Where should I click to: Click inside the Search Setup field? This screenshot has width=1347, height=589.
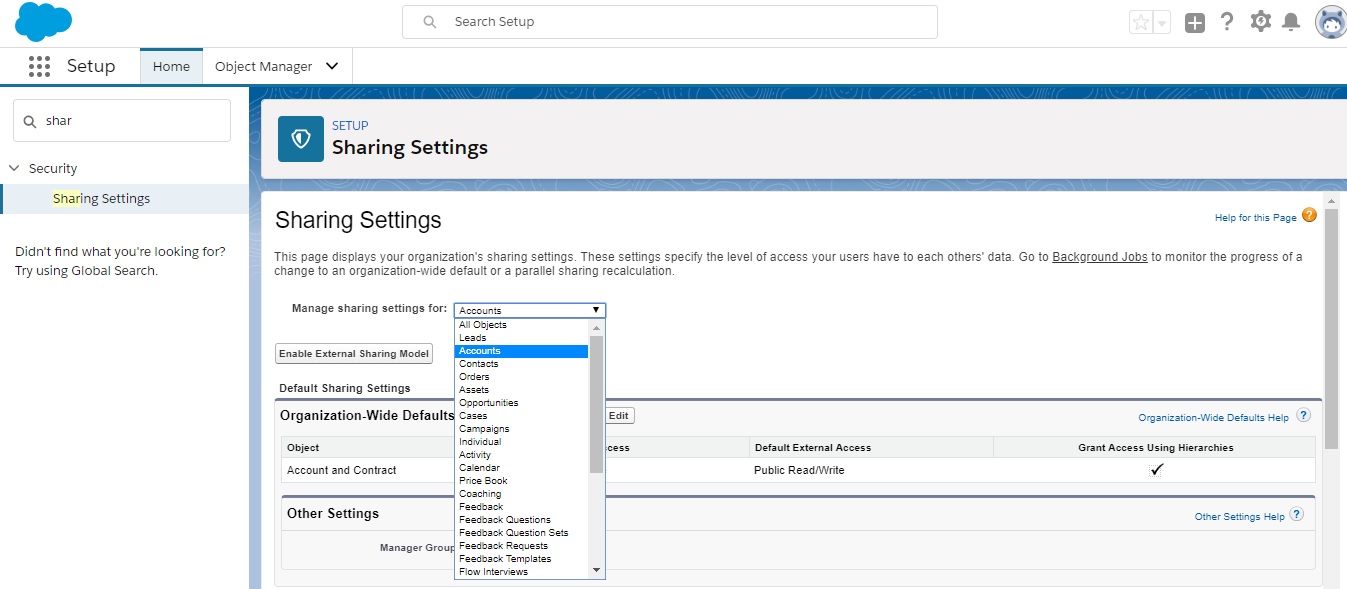click(670, 21)
